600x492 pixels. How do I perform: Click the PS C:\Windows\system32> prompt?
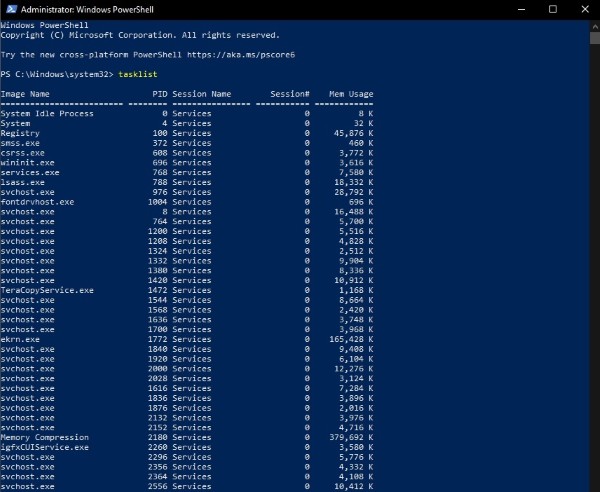point(57,74)
